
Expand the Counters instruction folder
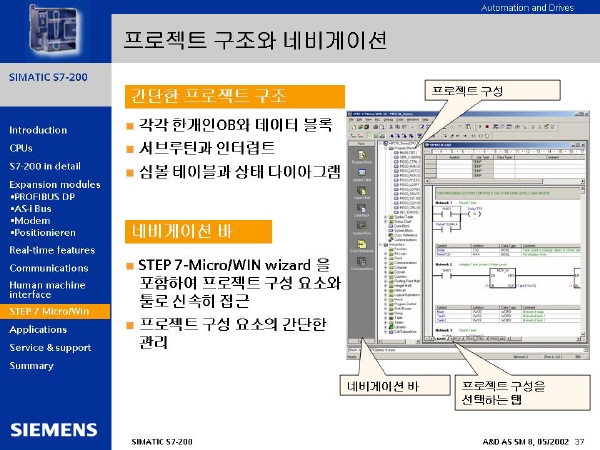coord(385,277)
